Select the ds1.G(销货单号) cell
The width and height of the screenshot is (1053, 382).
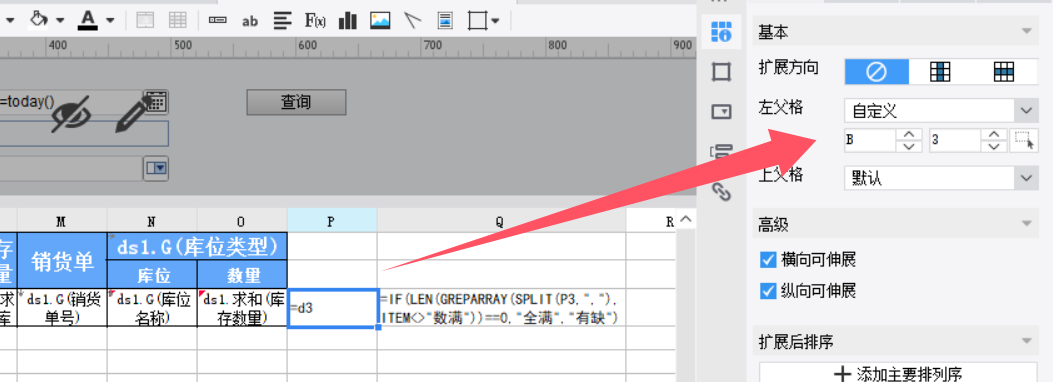62,308
